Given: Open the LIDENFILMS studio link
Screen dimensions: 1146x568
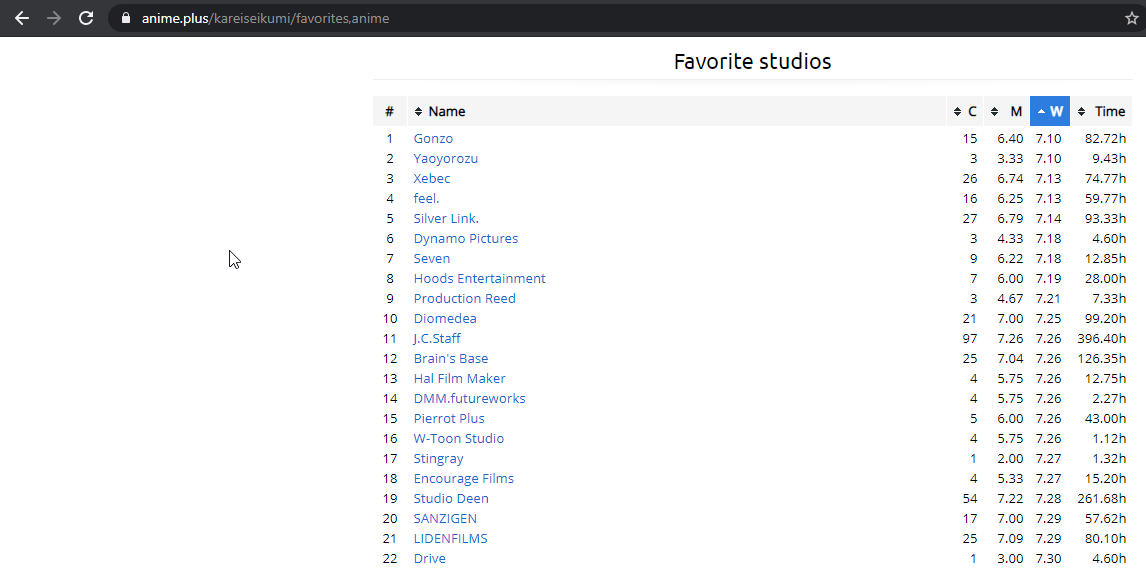Looking at the screenshot, I should click(x=450, y=539).
